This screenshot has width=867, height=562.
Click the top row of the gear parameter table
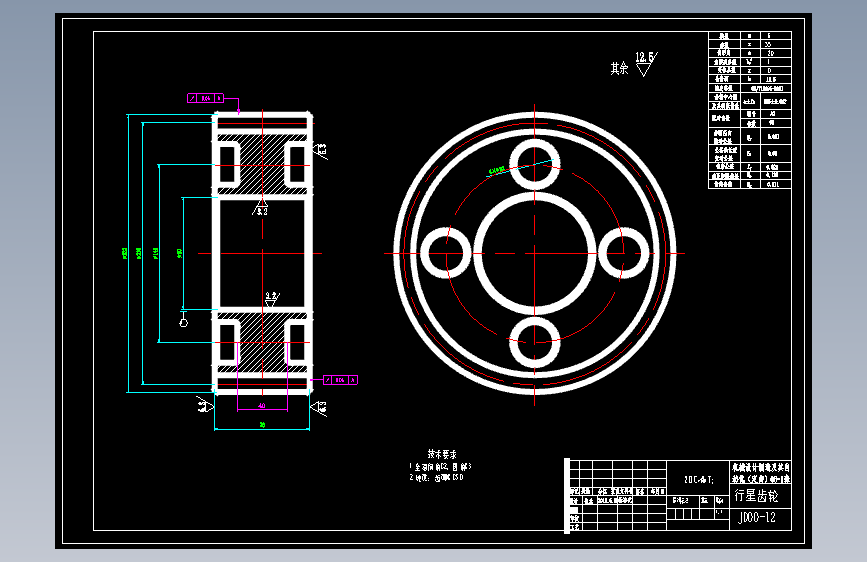coord(750,35)
